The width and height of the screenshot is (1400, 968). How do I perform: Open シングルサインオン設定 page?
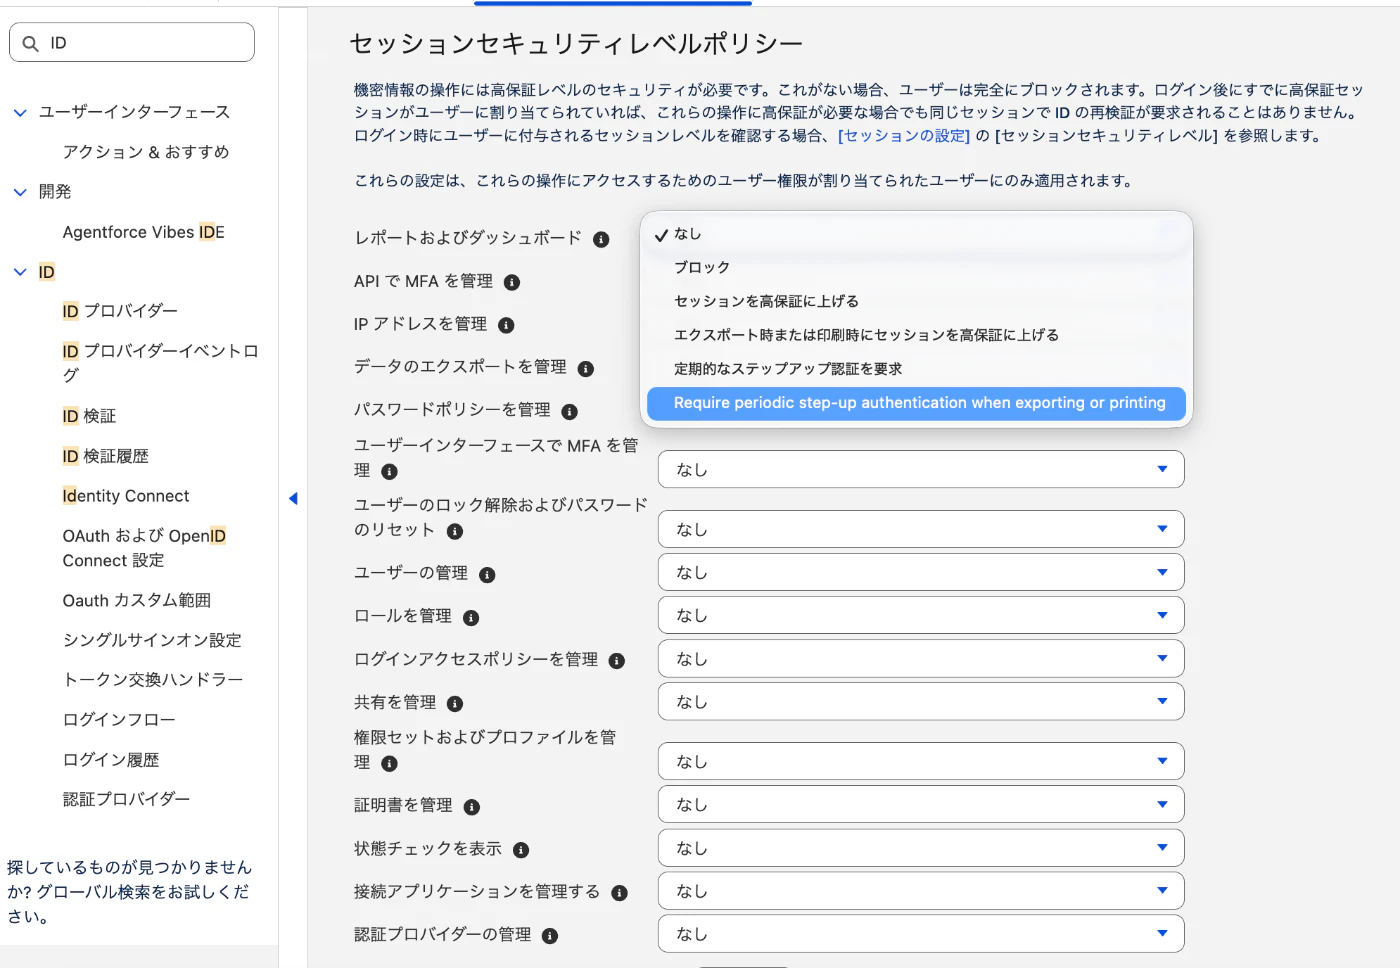coord(152,640)
